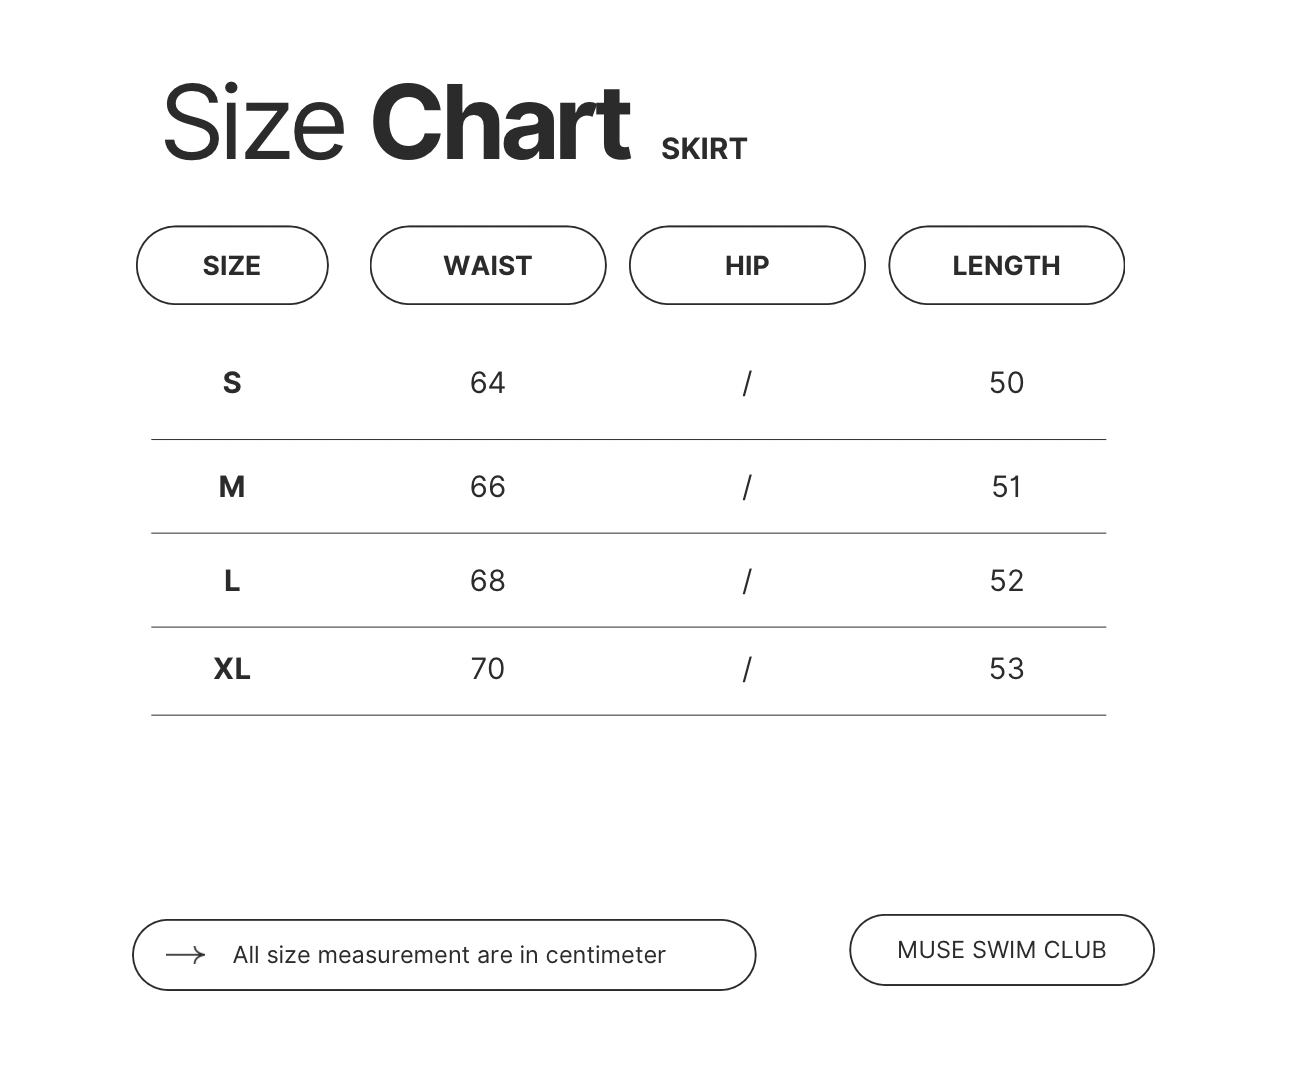
Task: Select the L size row label
Action: pyautogui.click(x=232, y=581)
